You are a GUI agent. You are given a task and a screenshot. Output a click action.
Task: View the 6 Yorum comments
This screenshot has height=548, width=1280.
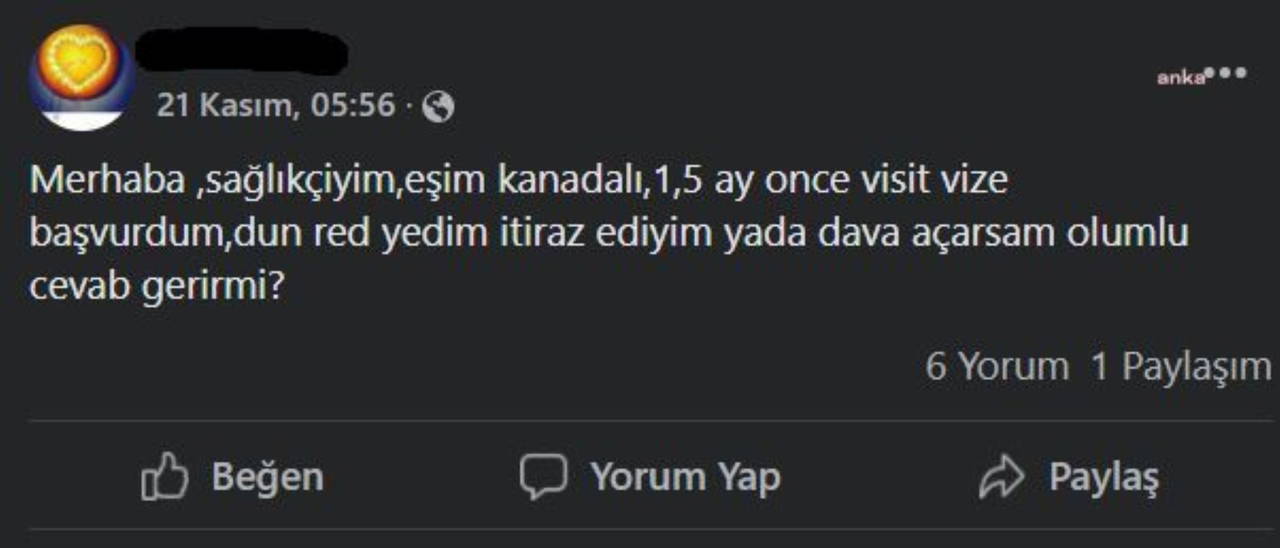996,367
